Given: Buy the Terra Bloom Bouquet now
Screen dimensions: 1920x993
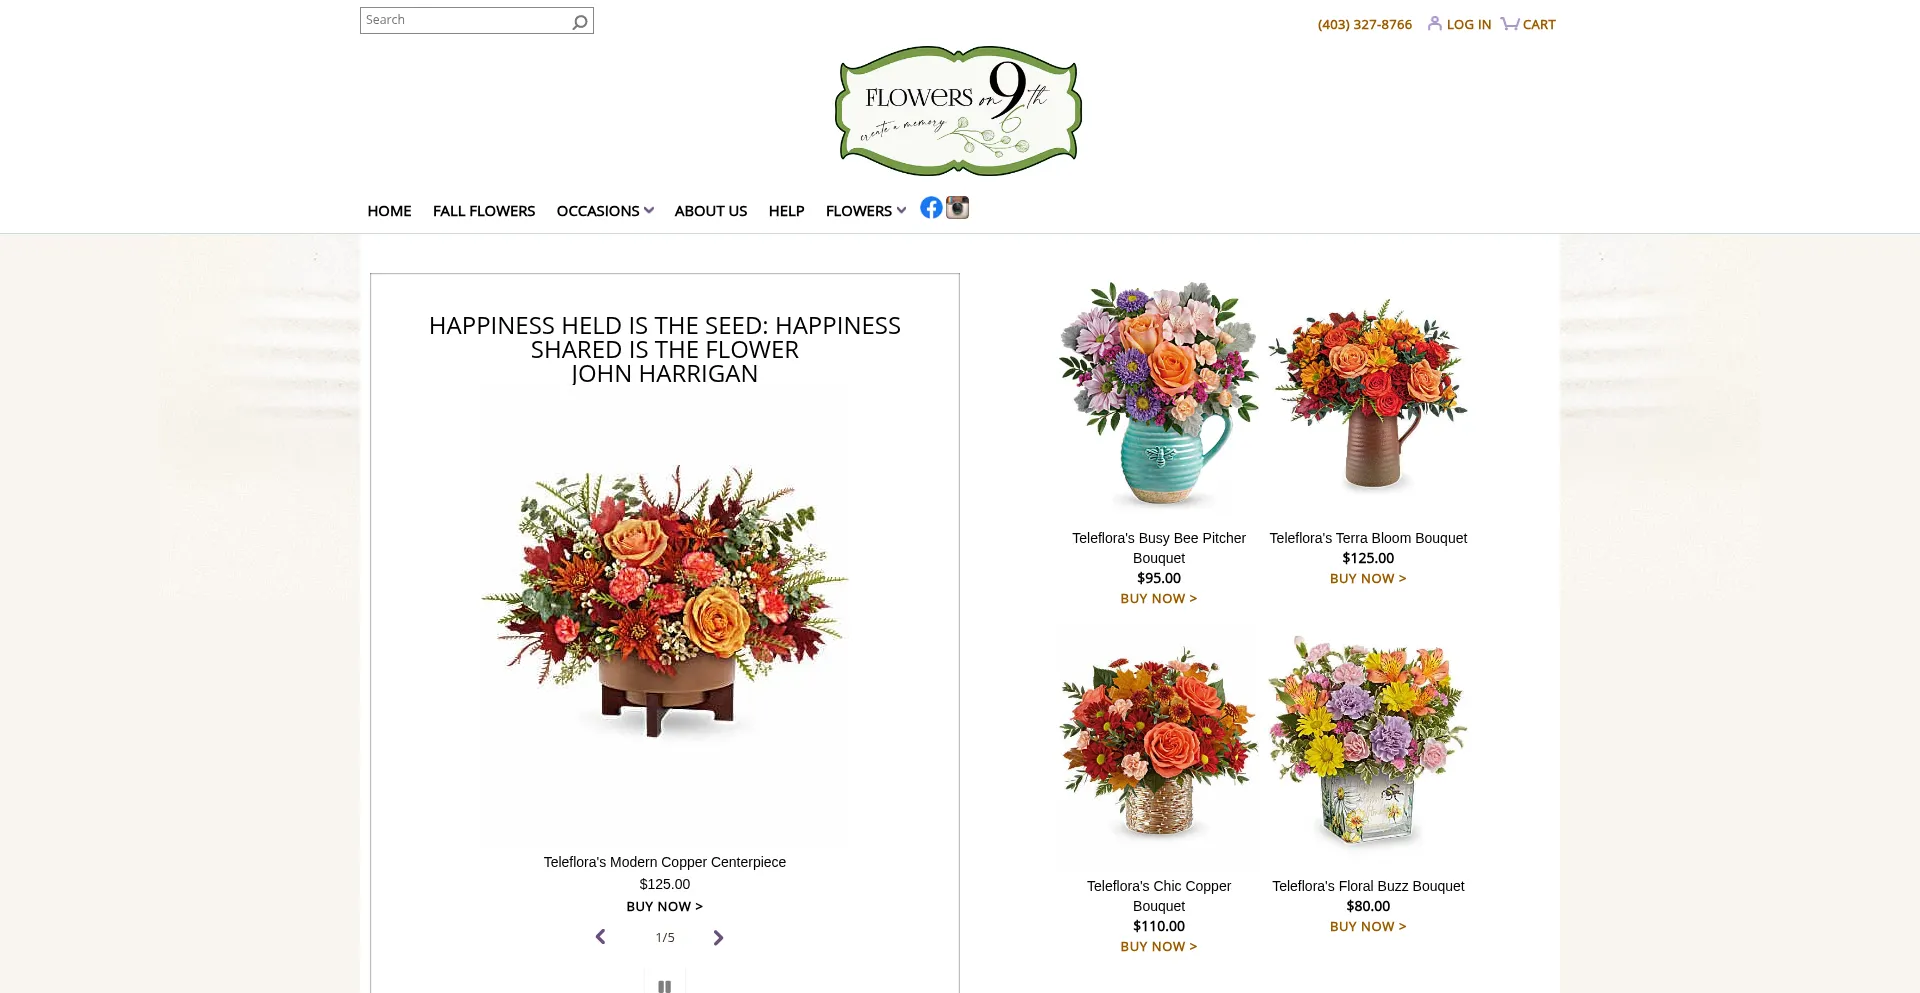Looking at the screenshot, I should click(x=1368, y=578).
